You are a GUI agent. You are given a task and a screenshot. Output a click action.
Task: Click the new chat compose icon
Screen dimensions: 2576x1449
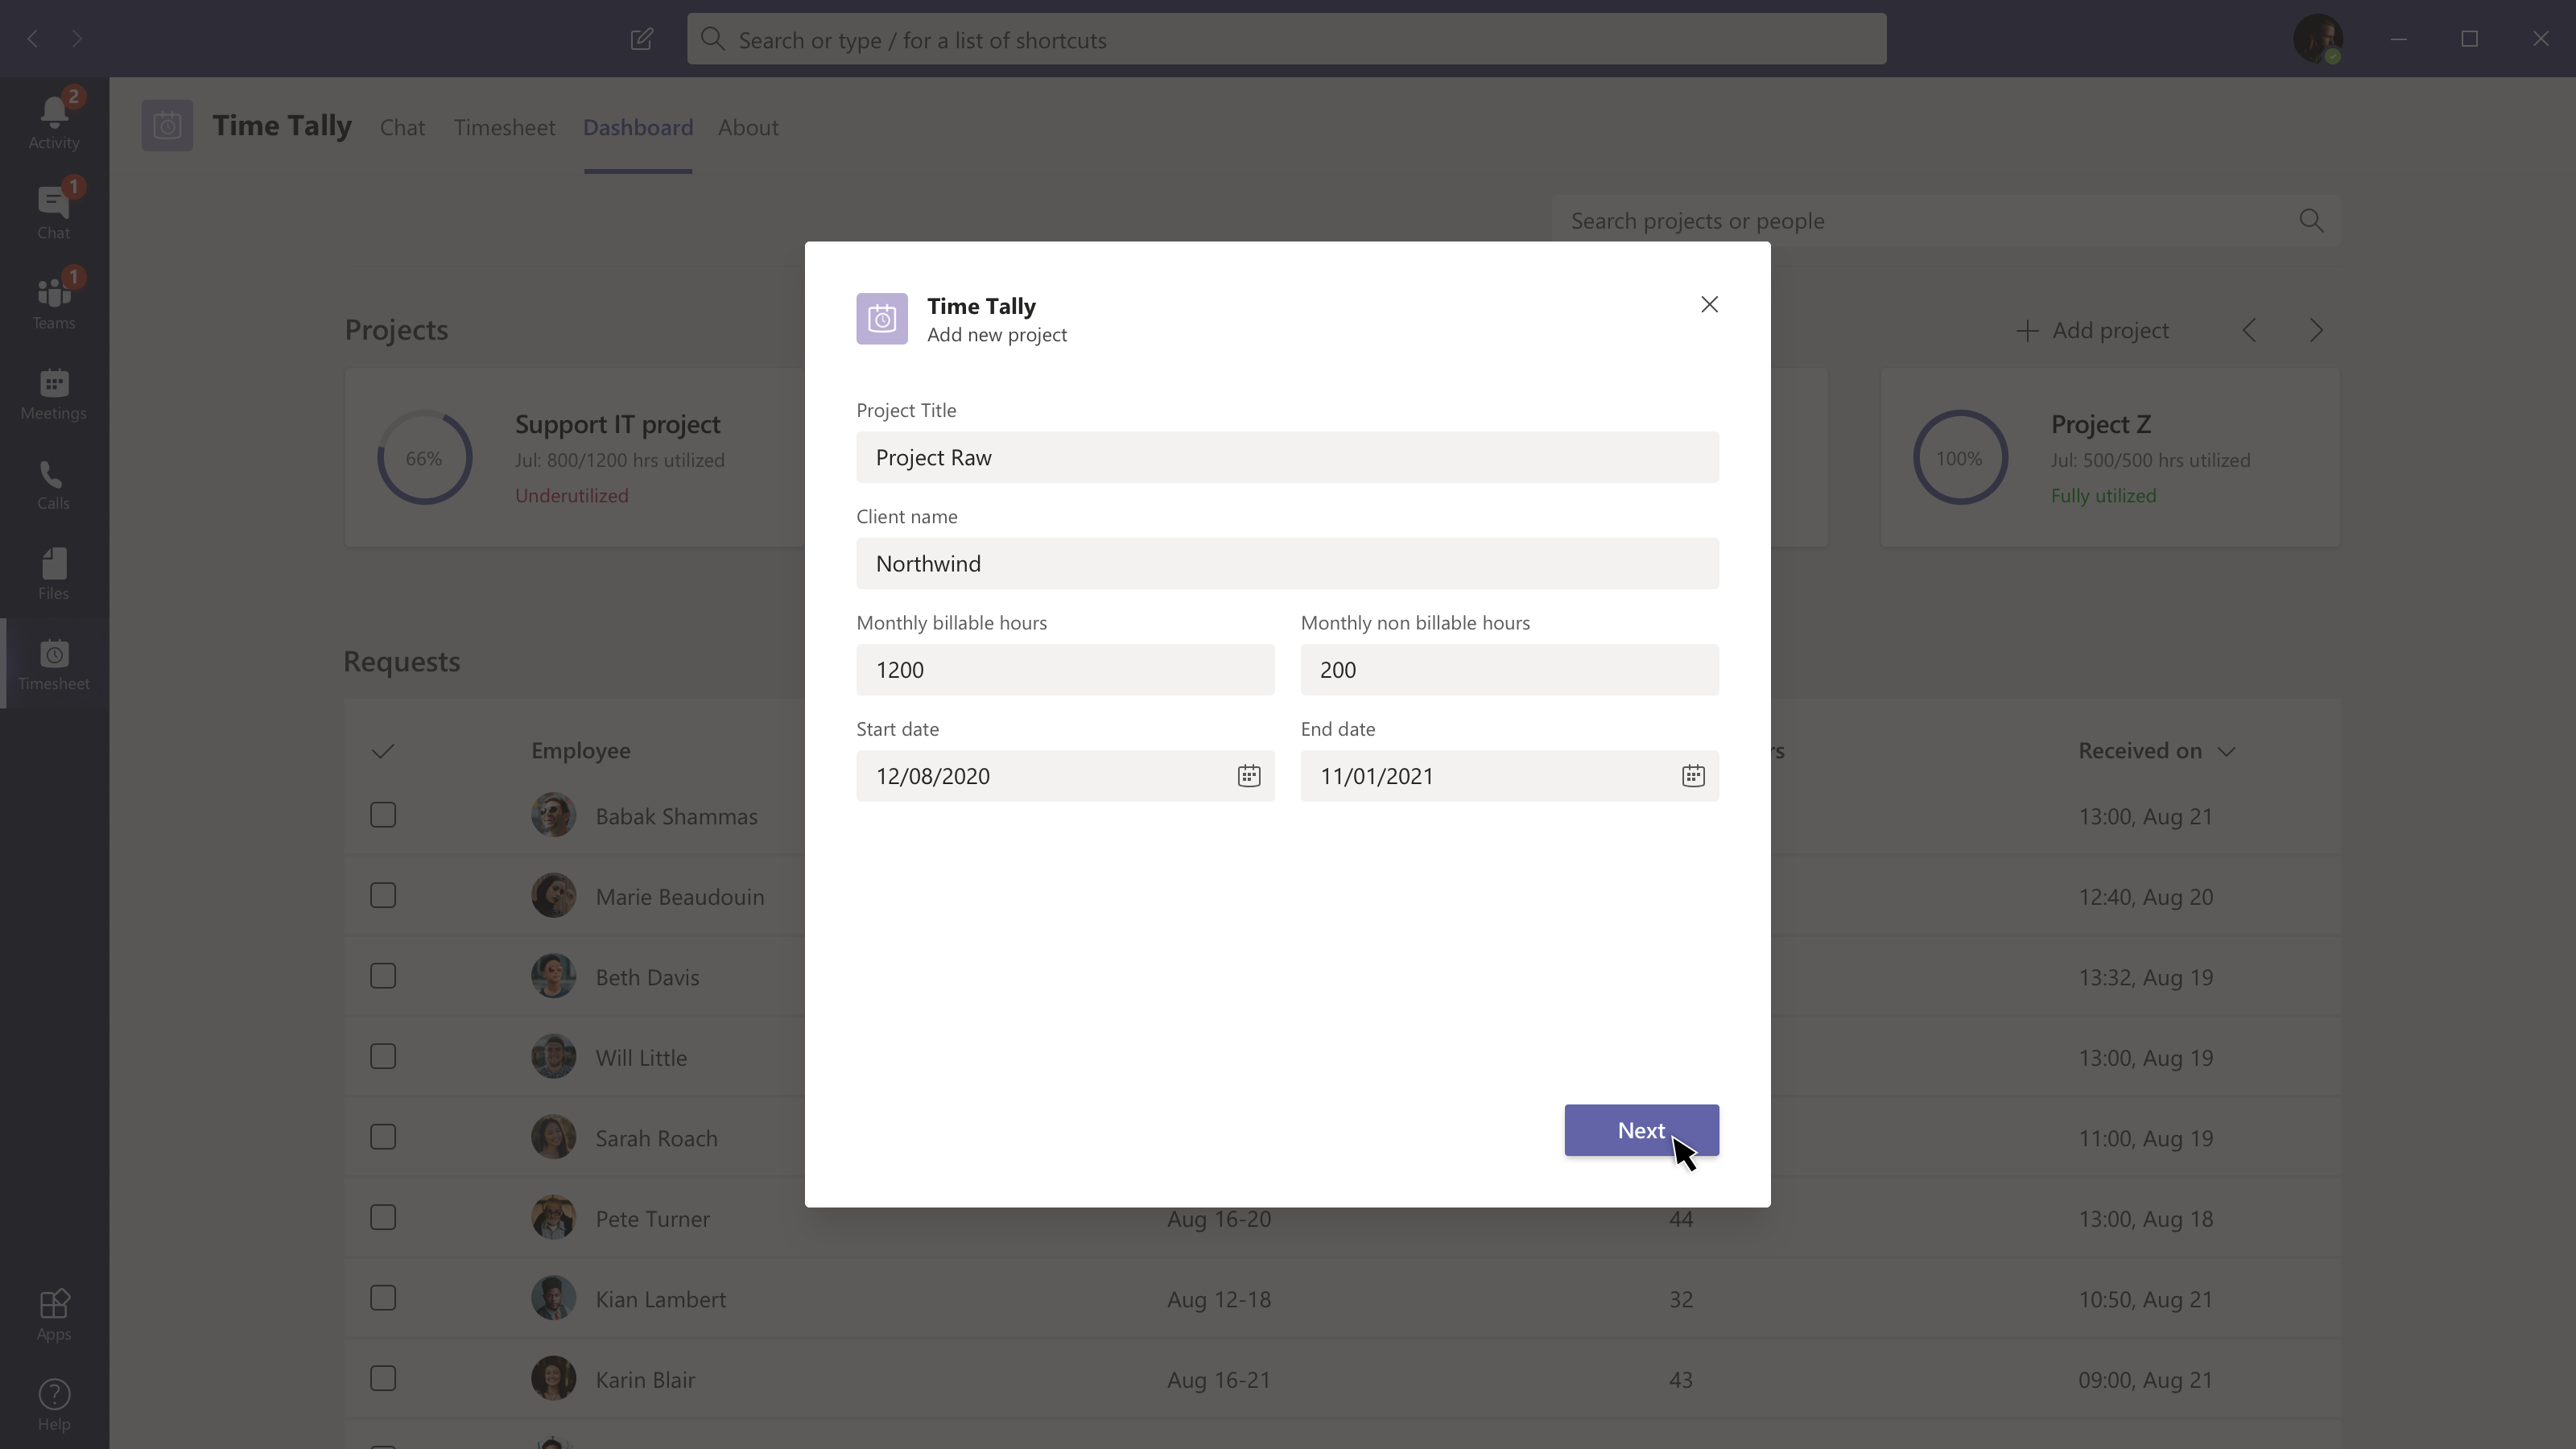tap(642, 39)
